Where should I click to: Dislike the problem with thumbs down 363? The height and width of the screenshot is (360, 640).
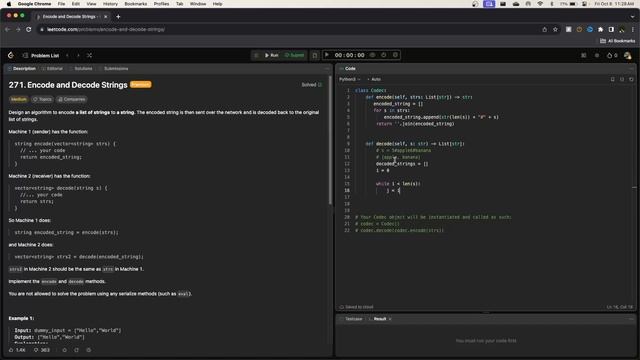[42, 350]
